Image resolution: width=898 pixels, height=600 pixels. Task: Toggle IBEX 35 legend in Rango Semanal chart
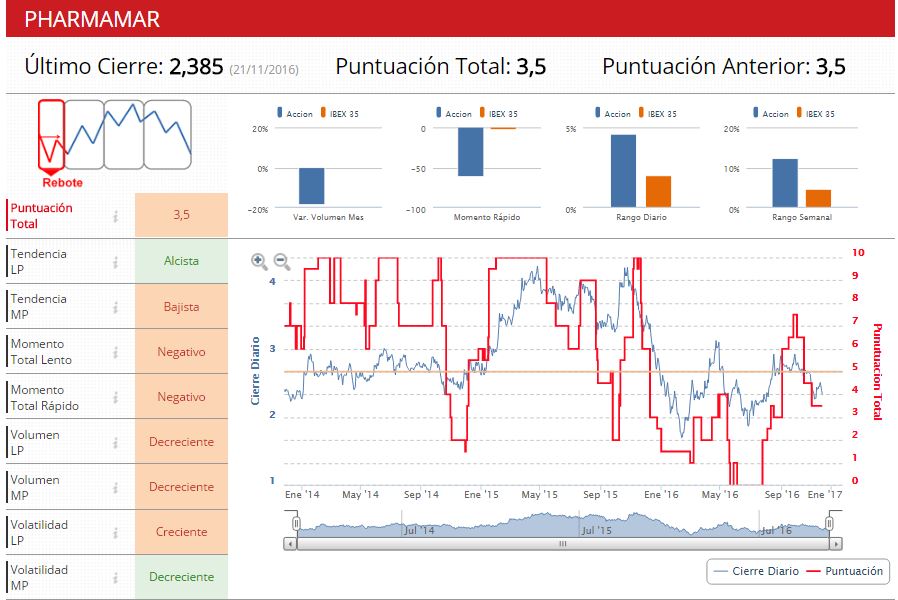[815, 113]
